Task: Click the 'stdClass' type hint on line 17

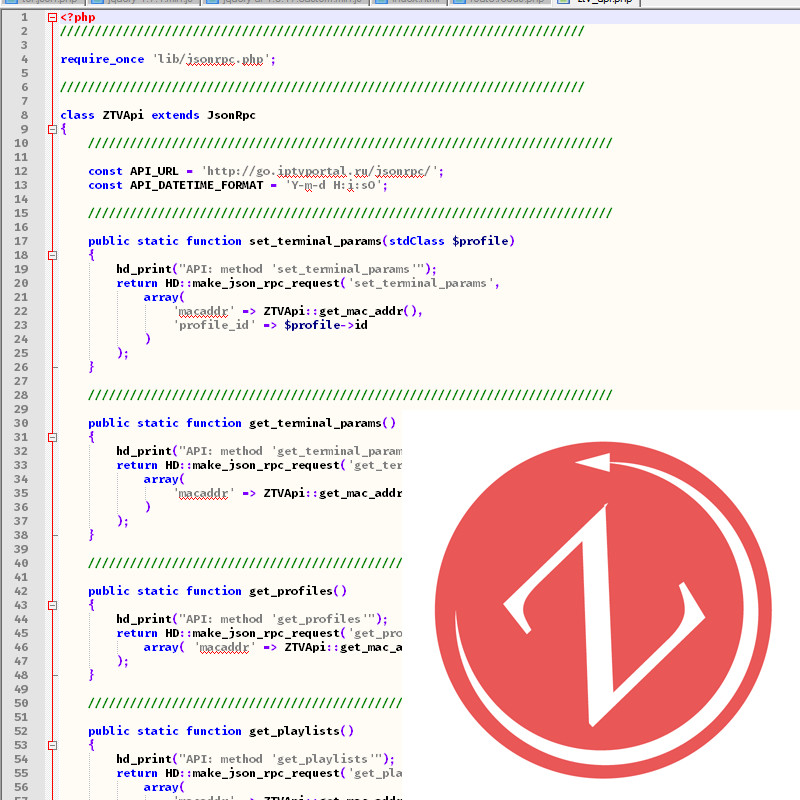Action: click(x=417, y=241)
